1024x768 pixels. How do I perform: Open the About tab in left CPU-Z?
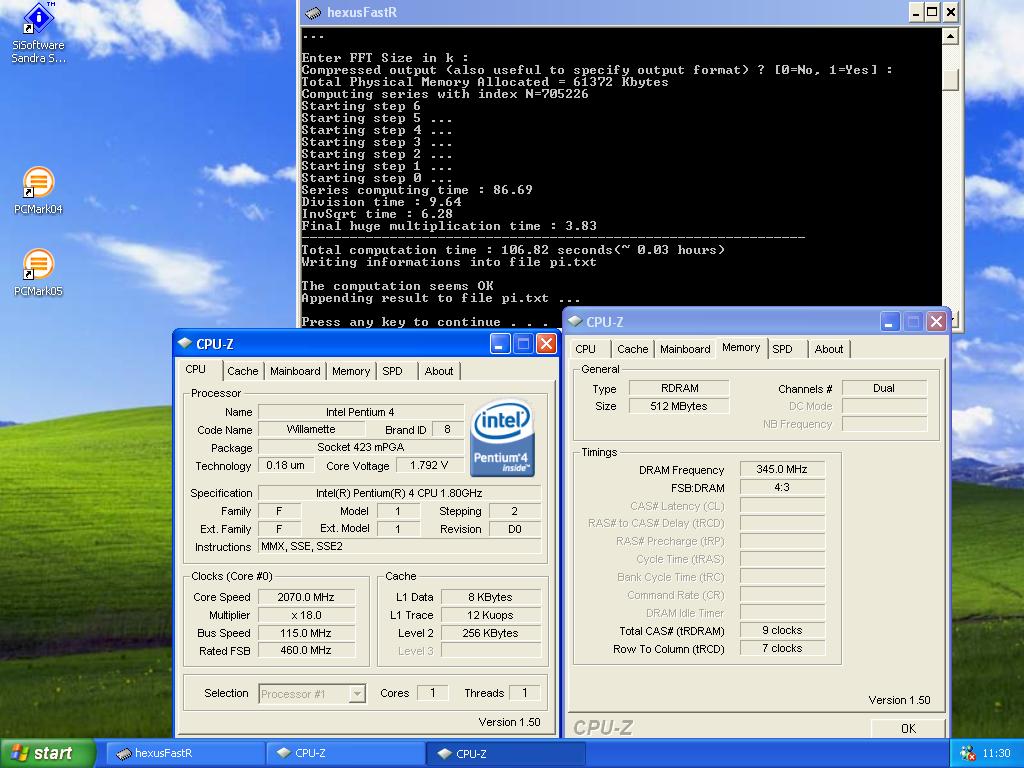[x=439, y=371]
